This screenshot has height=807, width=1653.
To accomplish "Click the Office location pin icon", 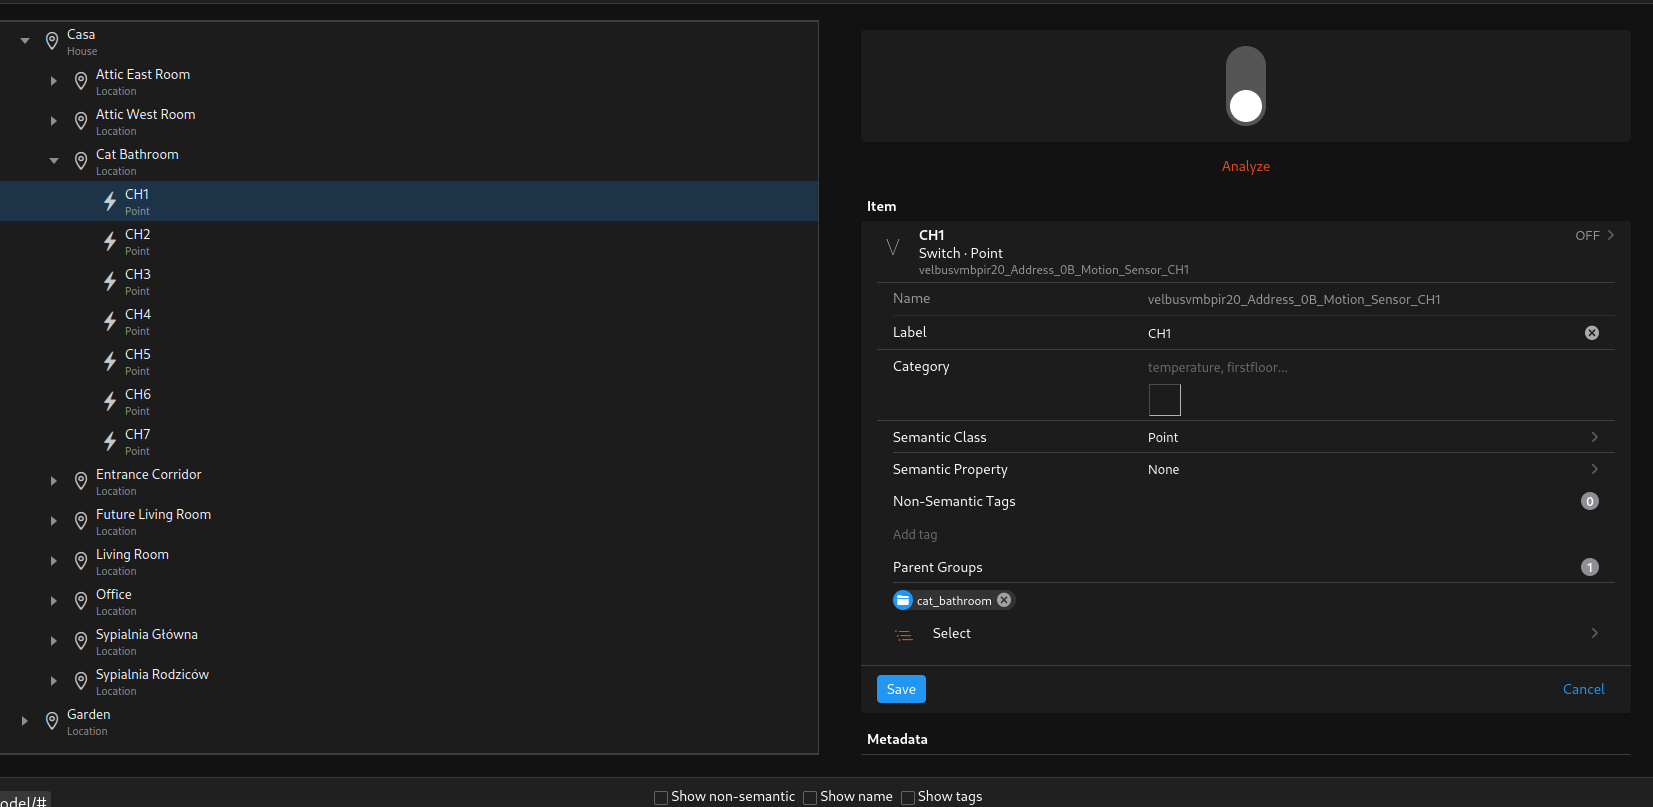I will pos(81,601).
